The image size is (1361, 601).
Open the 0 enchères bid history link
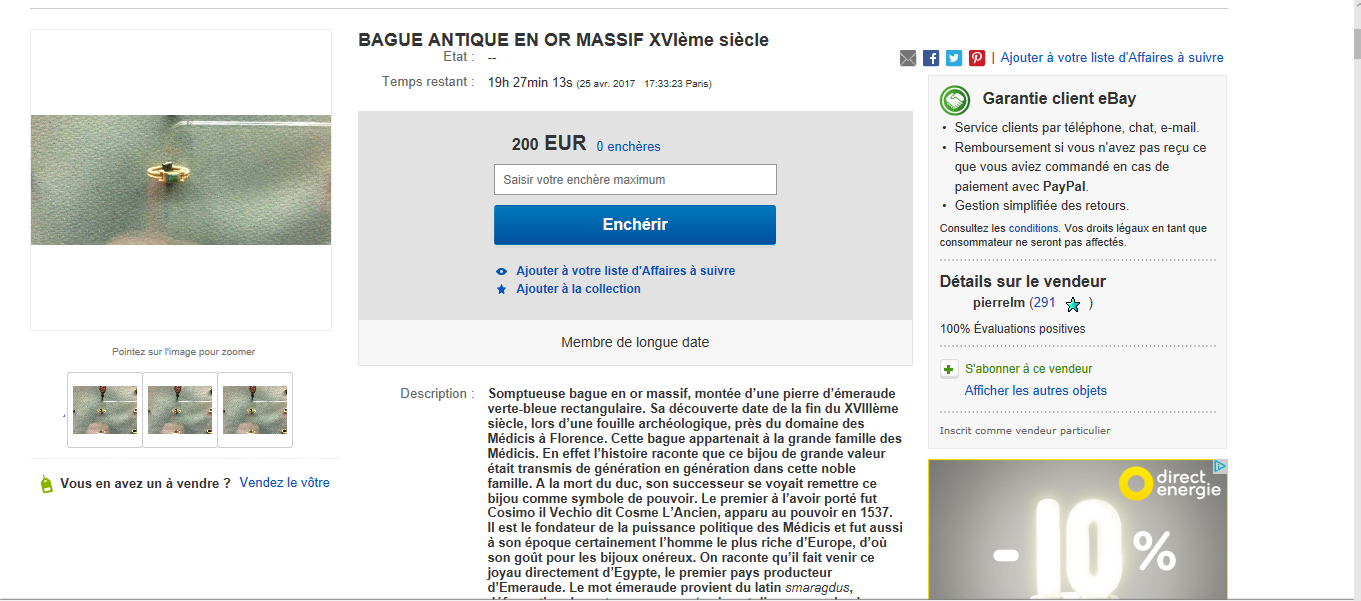pyautogui.click(x=629, y=146)
